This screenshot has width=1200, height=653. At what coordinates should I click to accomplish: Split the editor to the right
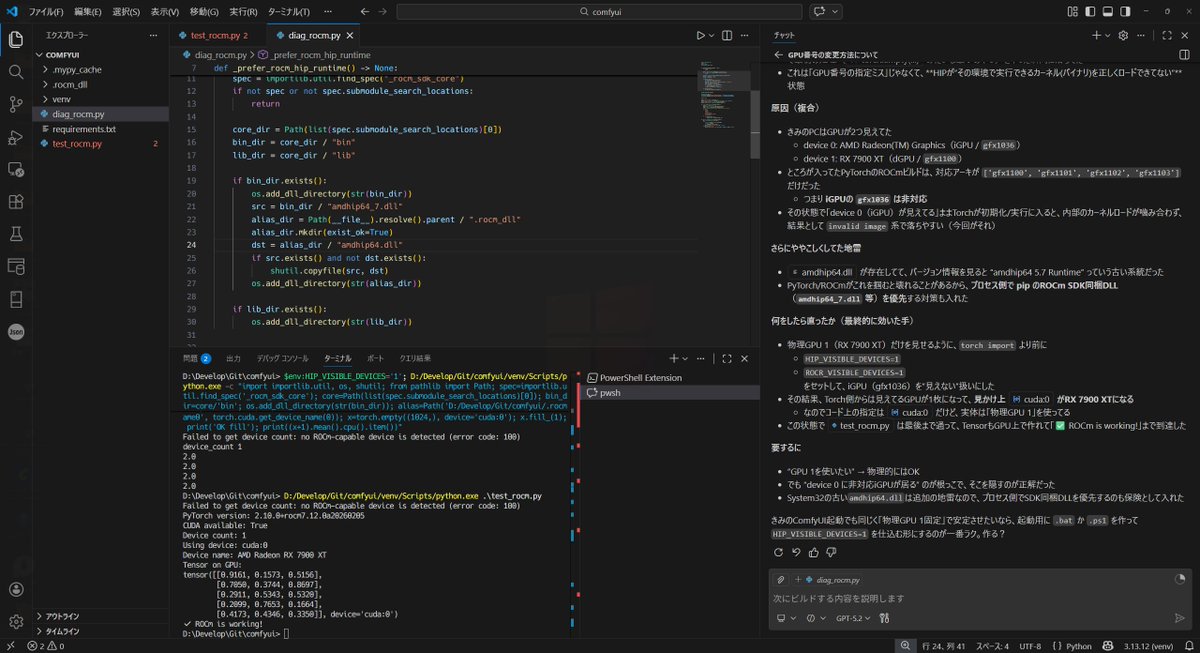727,35
